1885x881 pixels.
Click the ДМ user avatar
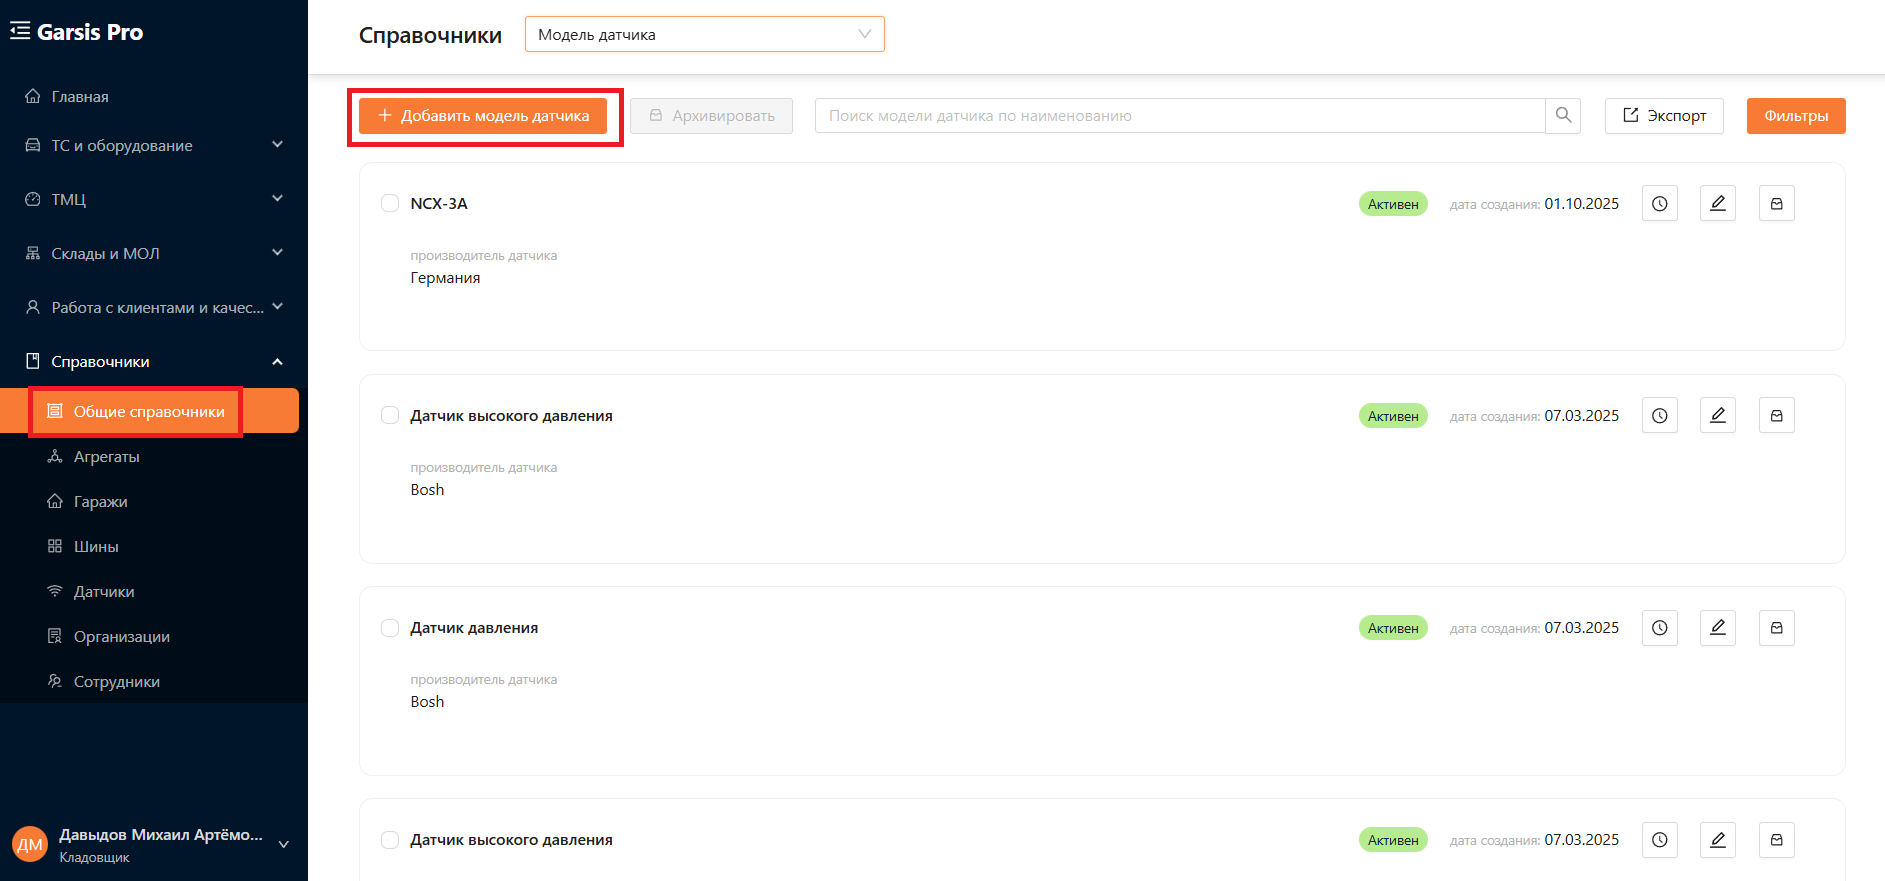30,845
